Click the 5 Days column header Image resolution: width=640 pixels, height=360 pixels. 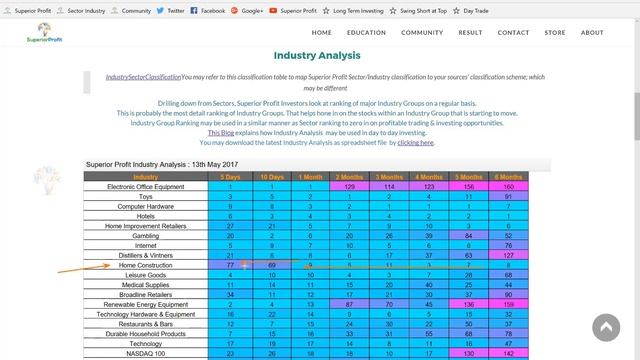pyautogui.click(x=230, y=177)
